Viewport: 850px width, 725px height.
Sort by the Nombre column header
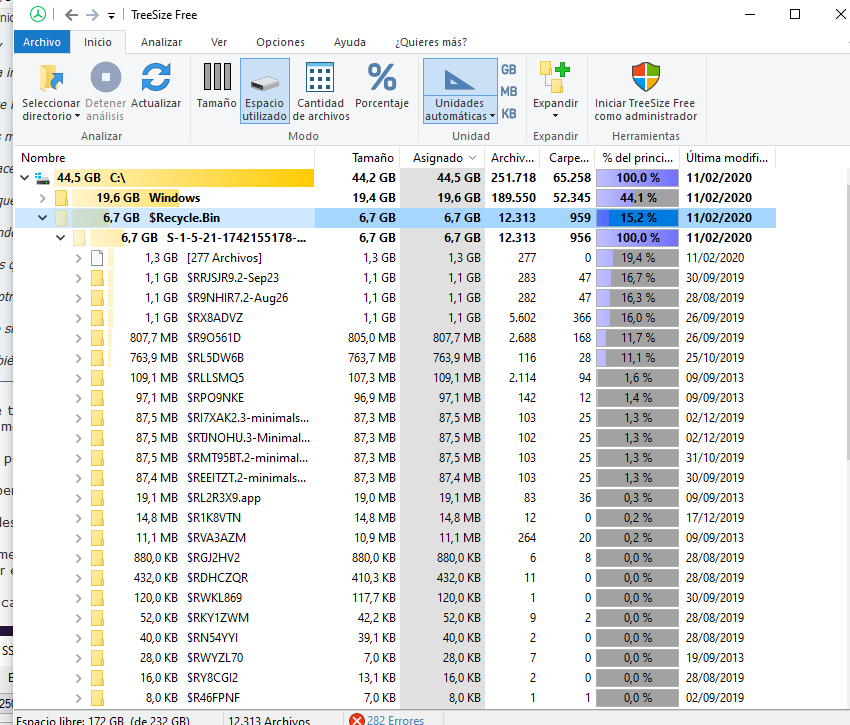click(164, 158)
